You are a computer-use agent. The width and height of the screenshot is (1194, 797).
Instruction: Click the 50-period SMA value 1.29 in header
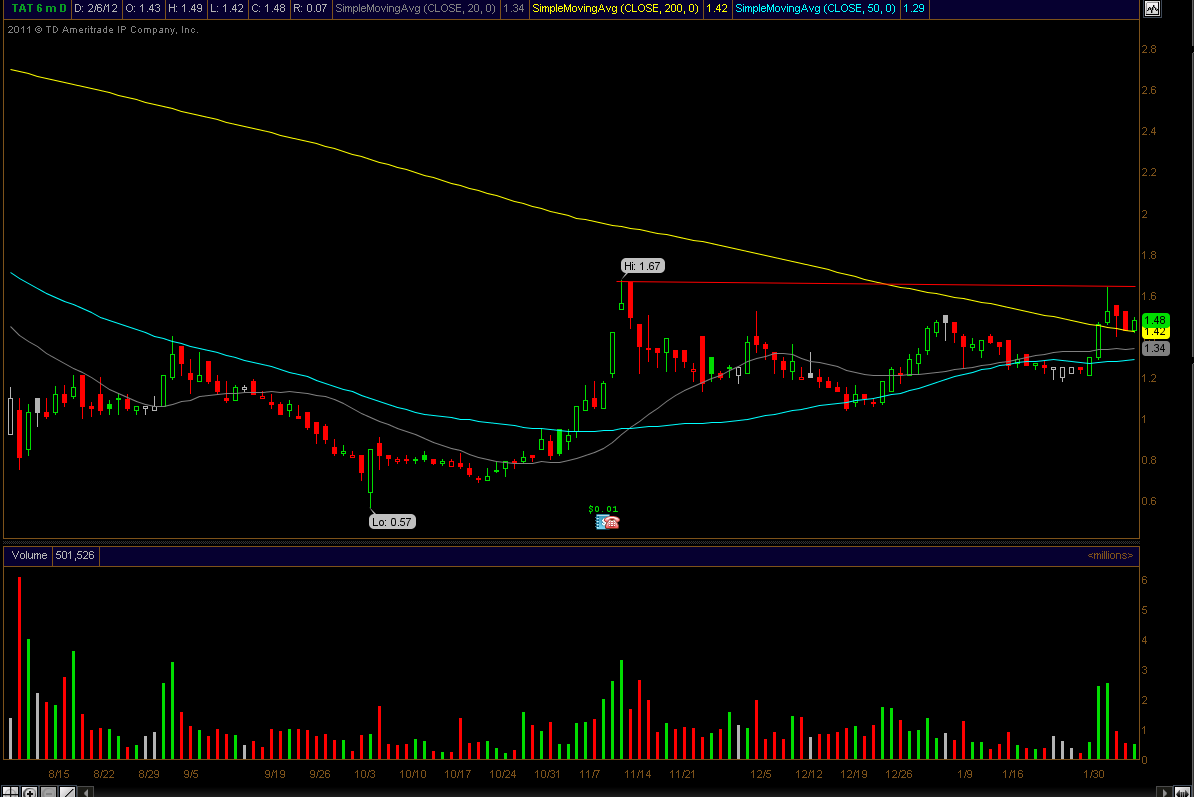point(913,8)
